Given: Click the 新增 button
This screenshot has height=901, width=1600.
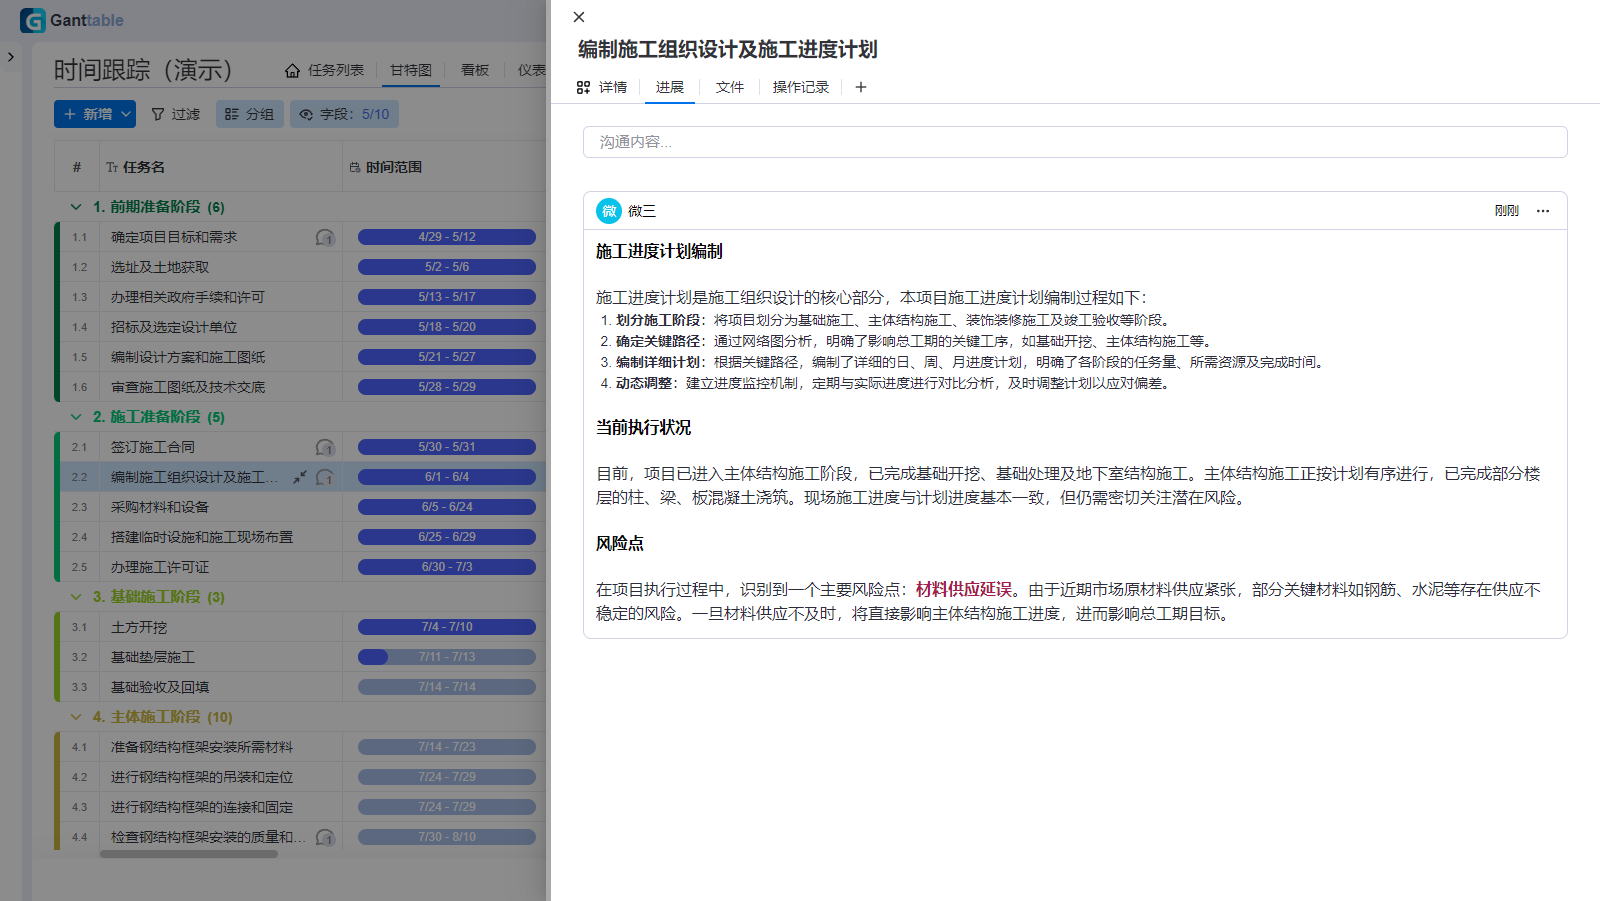Looking at the screenshot, I should (x=86, y=114).
